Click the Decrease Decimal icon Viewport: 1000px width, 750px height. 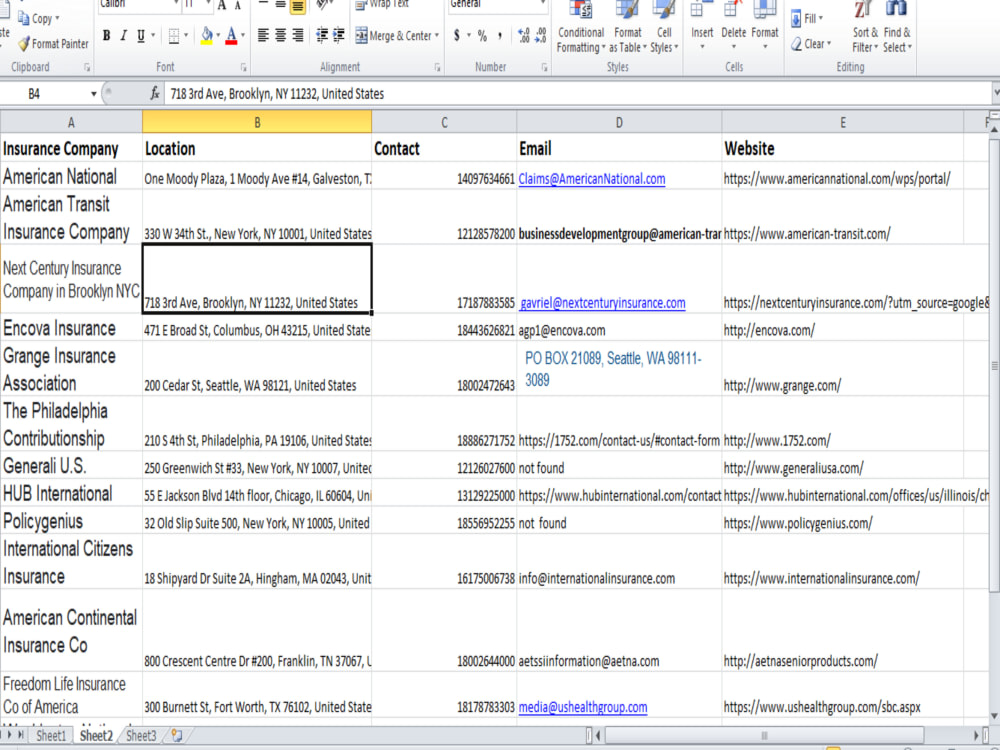[540, 36]
